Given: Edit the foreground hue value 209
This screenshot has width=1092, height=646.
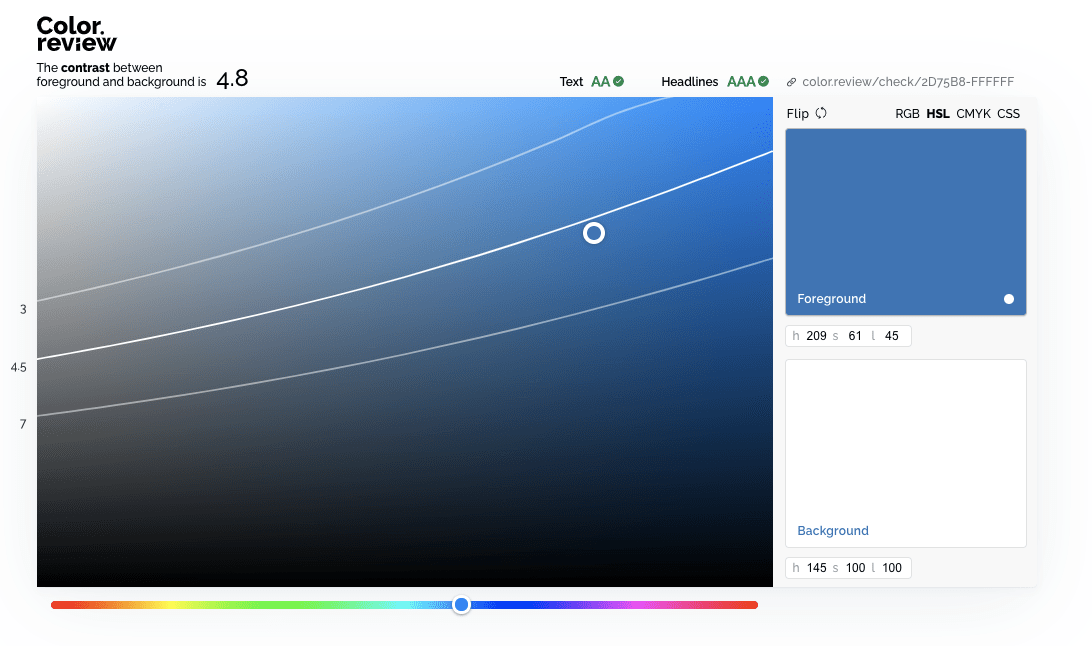Looking at the screenshot, I should [816, 336].
